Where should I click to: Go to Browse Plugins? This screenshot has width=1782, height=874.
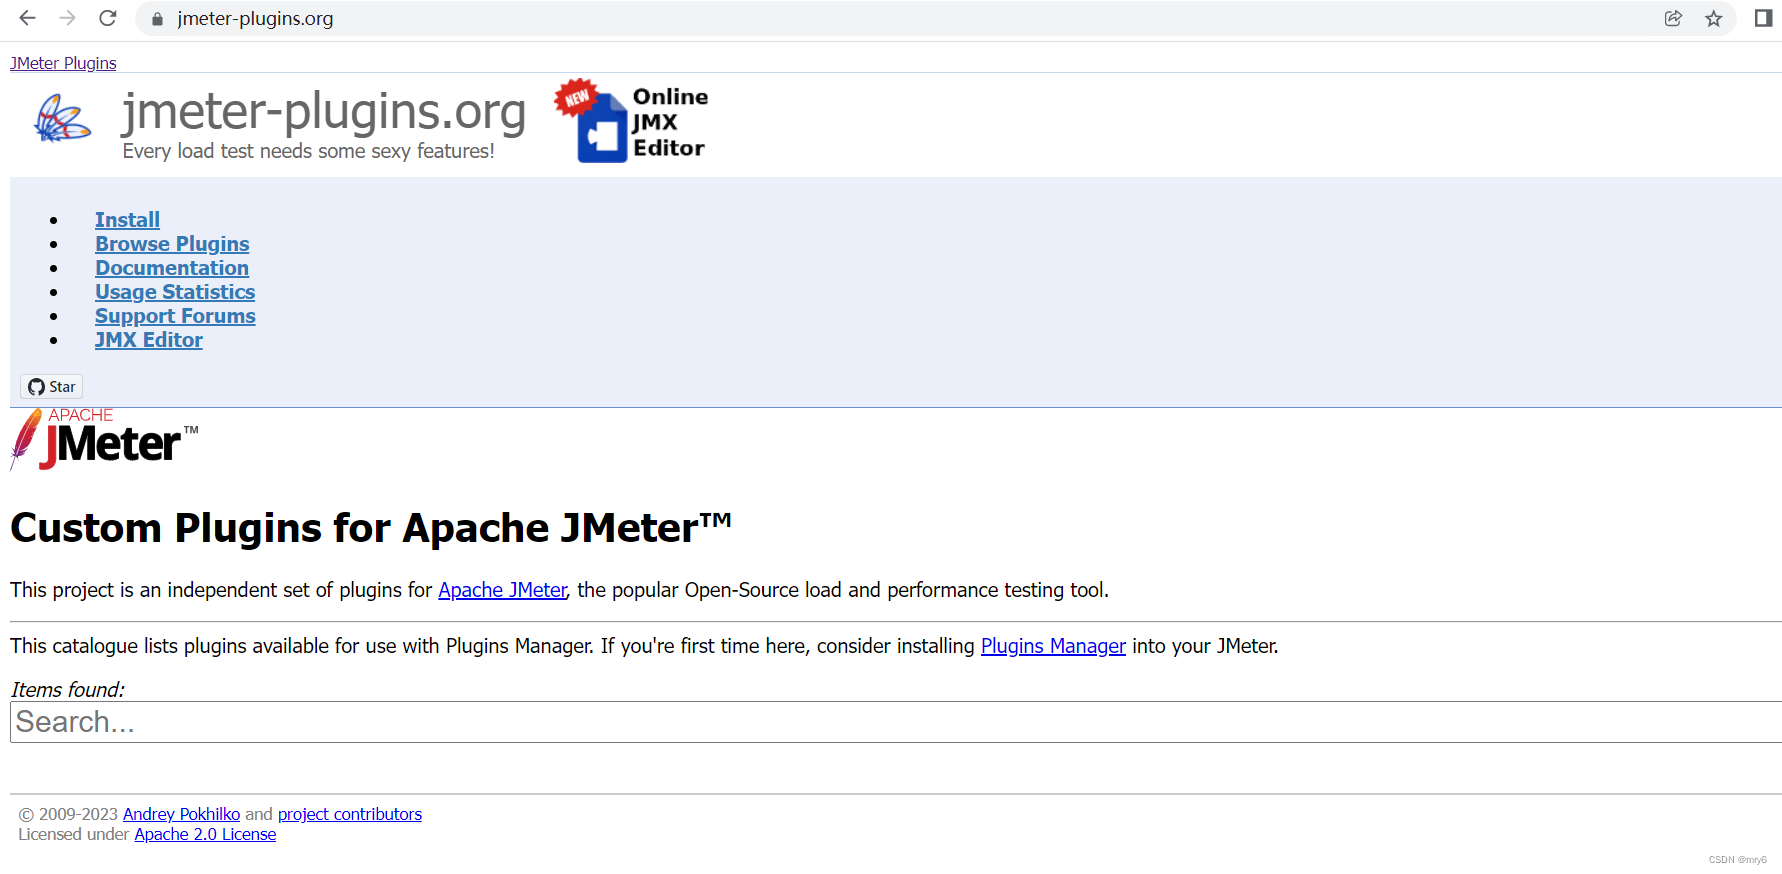click(x=172, y=244)
